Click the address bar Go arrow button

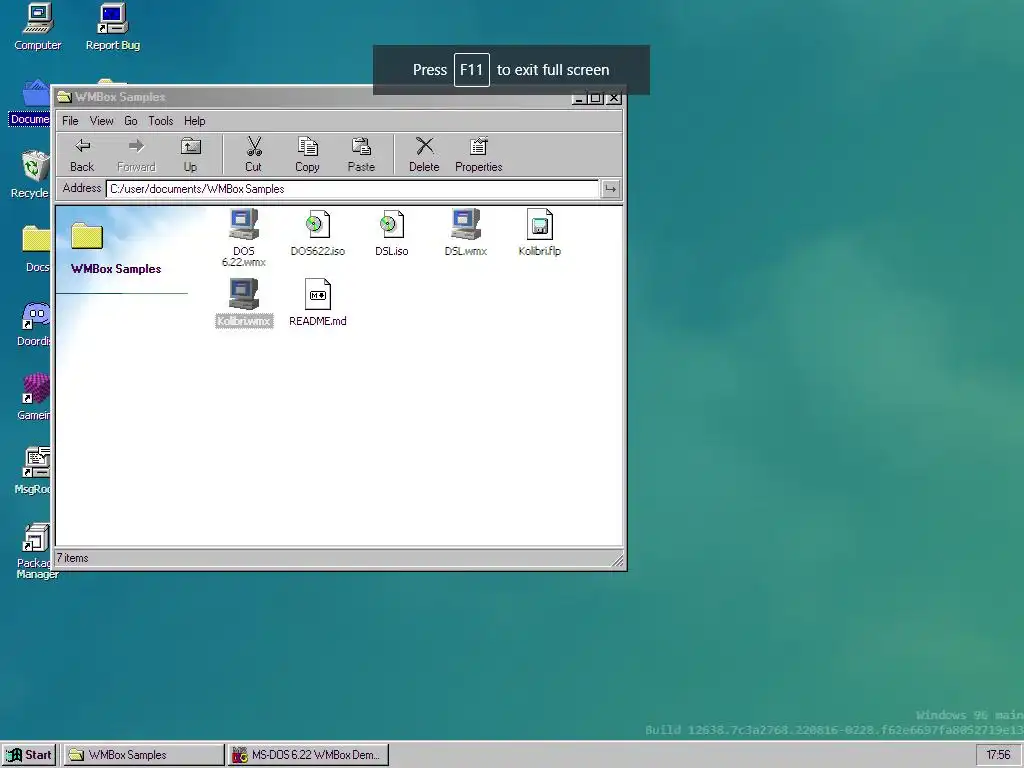[x=610, y=189]
